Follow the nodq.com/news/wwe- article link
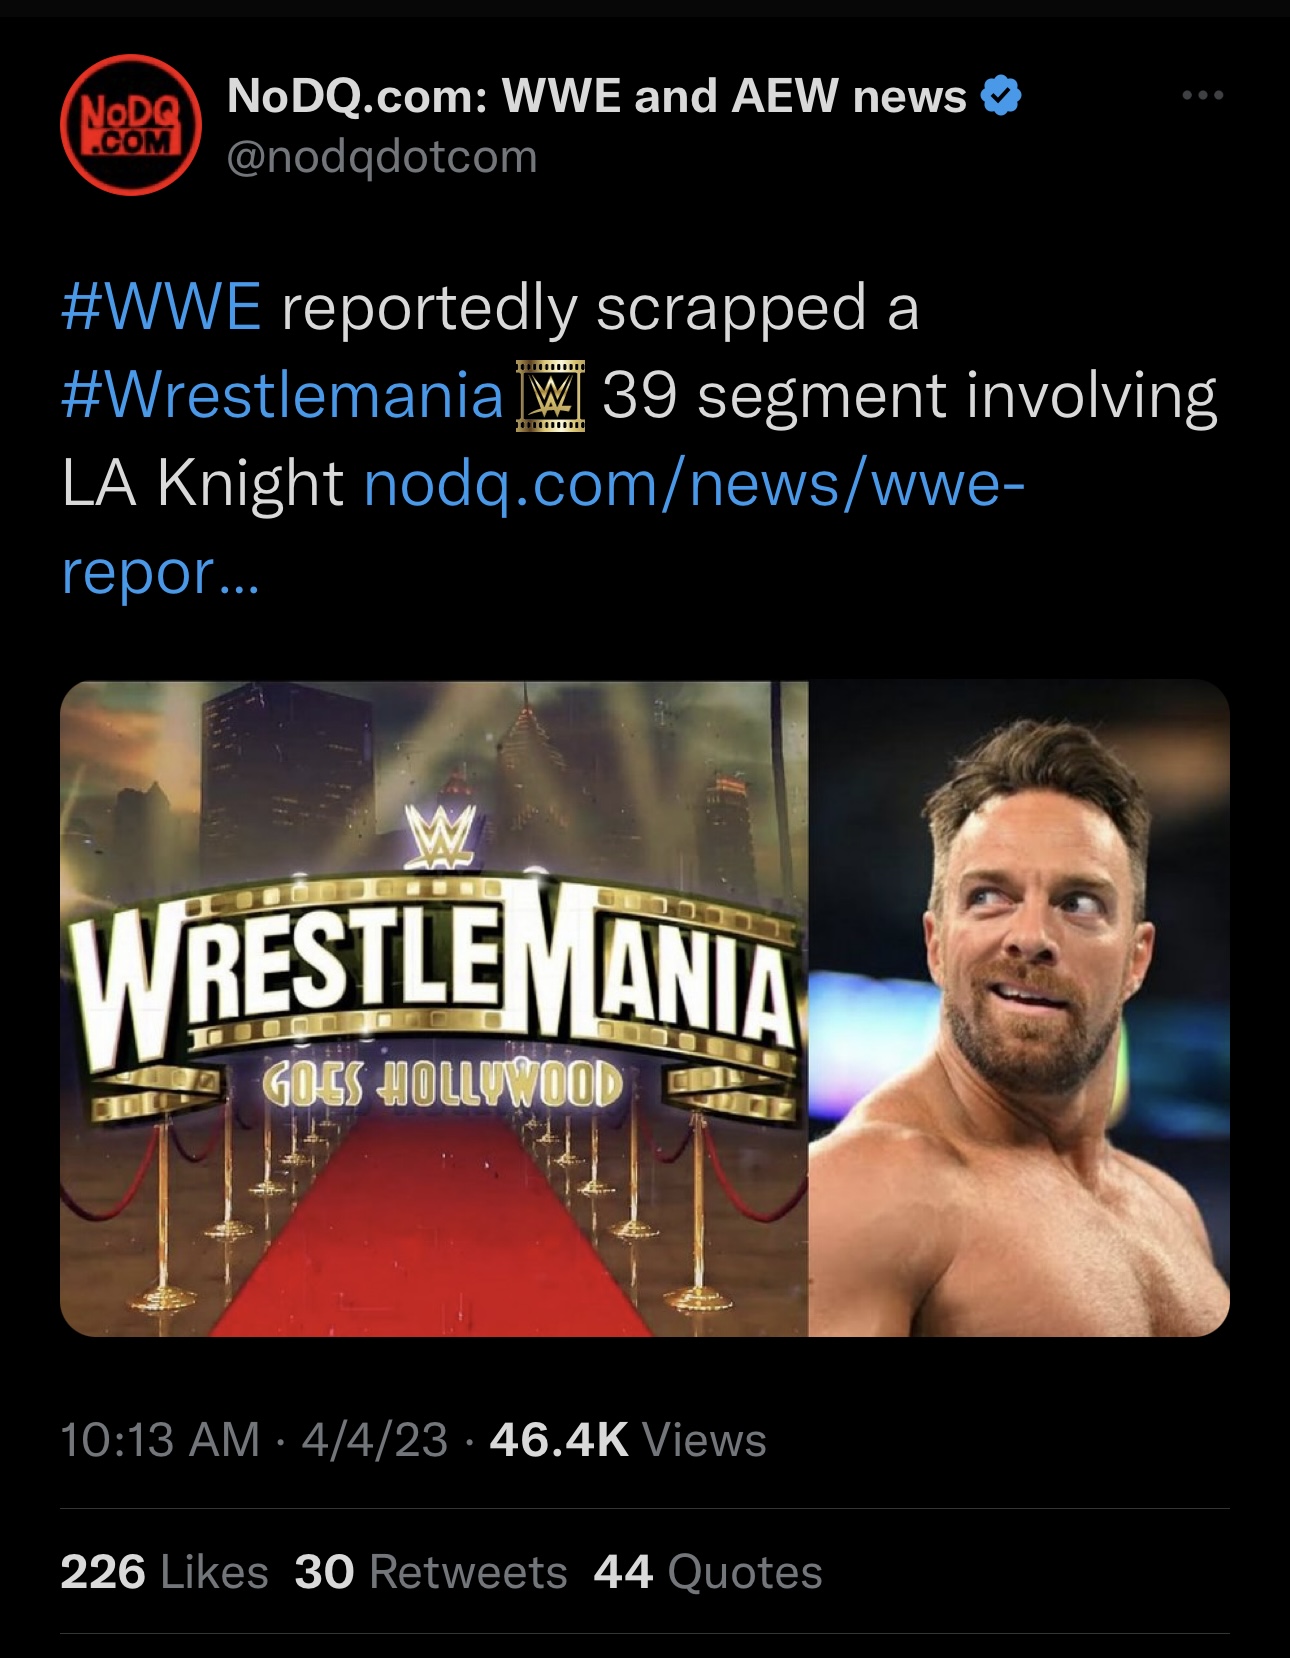Viewport: 1290px width, 1658px height. [694, 484]
